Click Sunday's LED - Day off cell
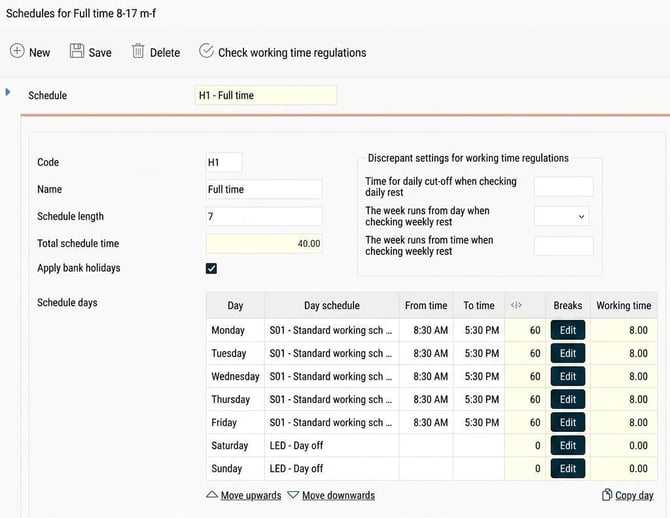 point(332,468)
